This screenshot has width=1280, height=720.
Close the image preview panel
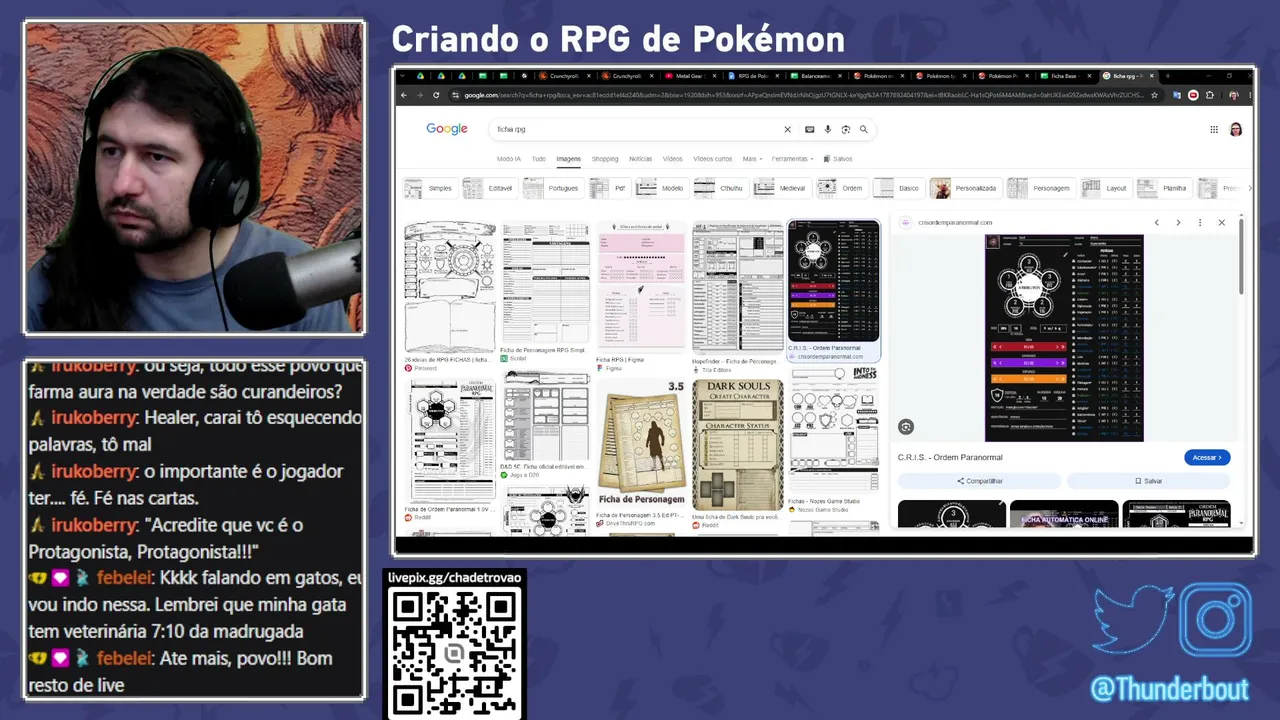coord(1221,222)
